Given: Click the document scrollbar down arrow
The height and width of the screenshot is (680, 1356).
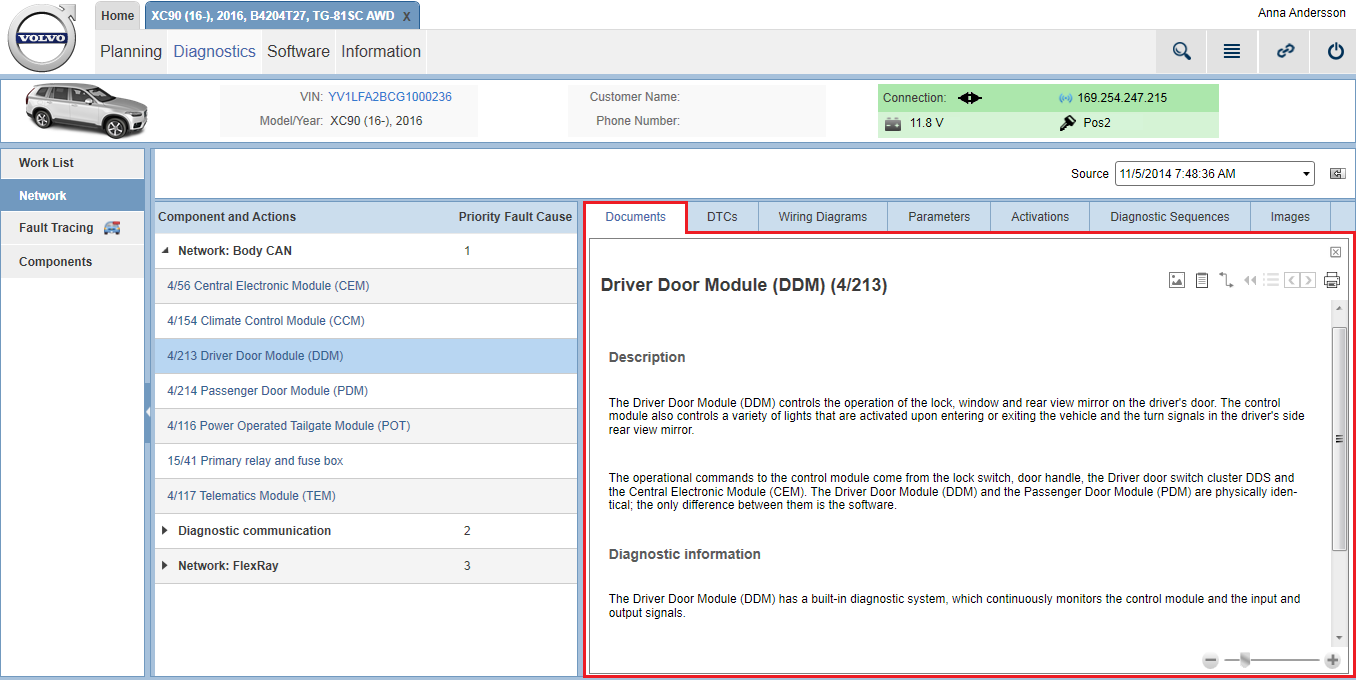Looking at the screenshot, I should pyautogui.click(x=1340, y=638).
